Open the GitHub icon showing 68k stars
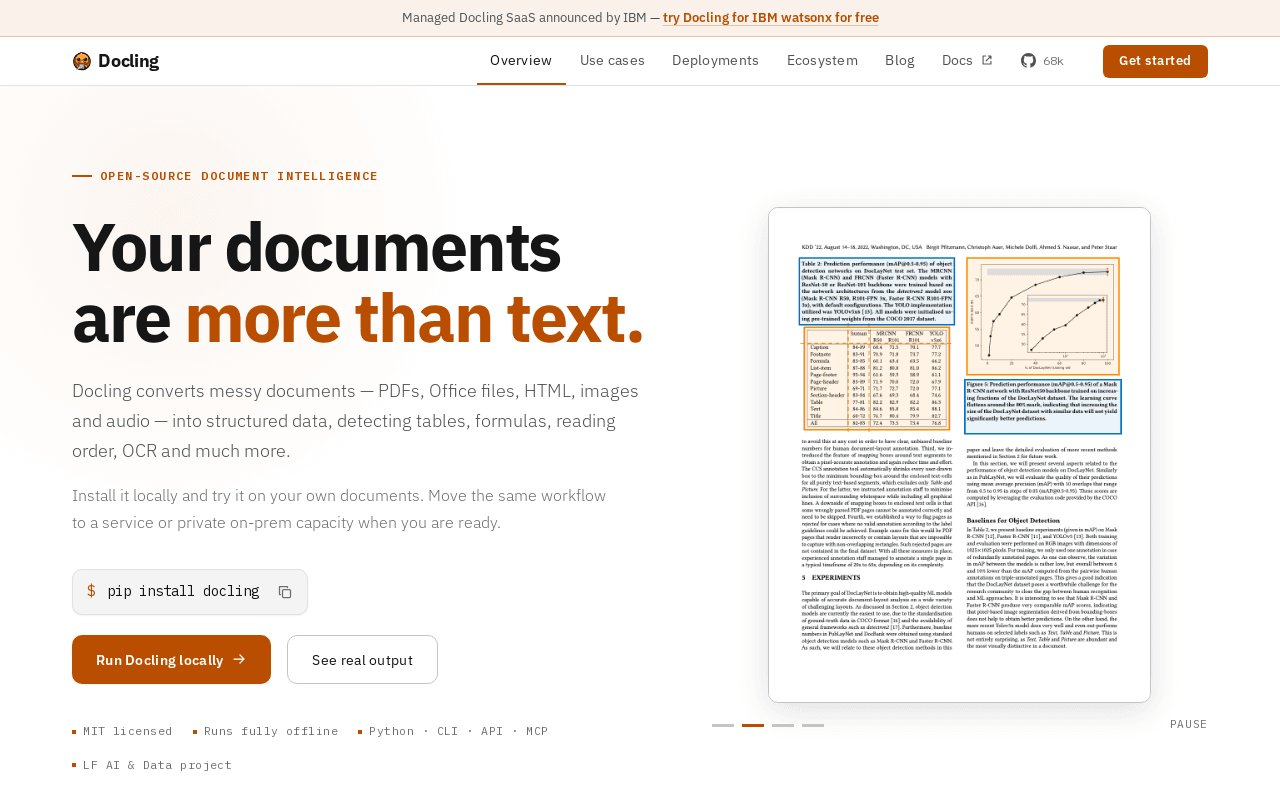The image size is (1280, 800). click(1028, 61)
